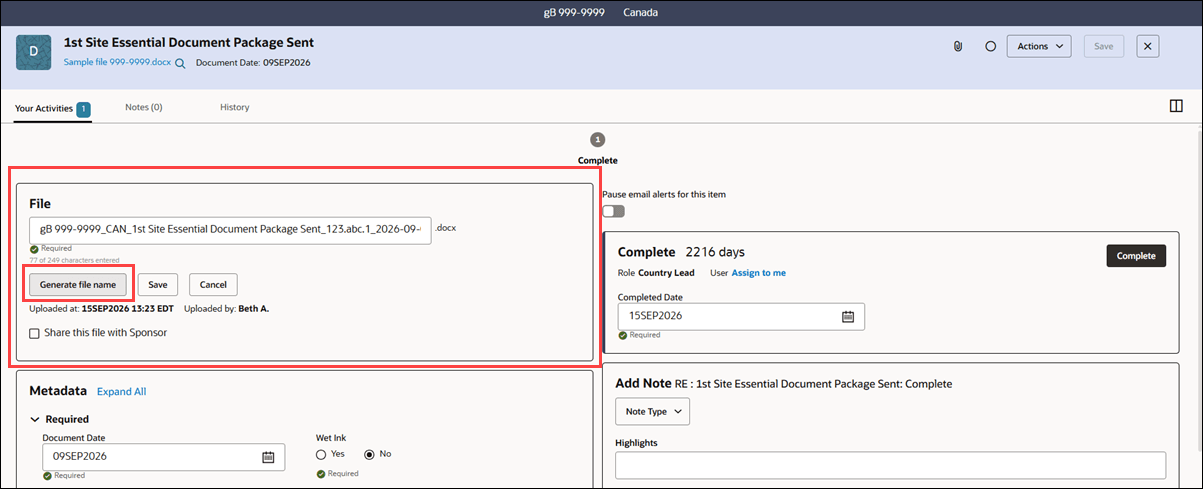The image size is (1203, 489).
Task: Cancel the file name edit
Action: [213, 285]
